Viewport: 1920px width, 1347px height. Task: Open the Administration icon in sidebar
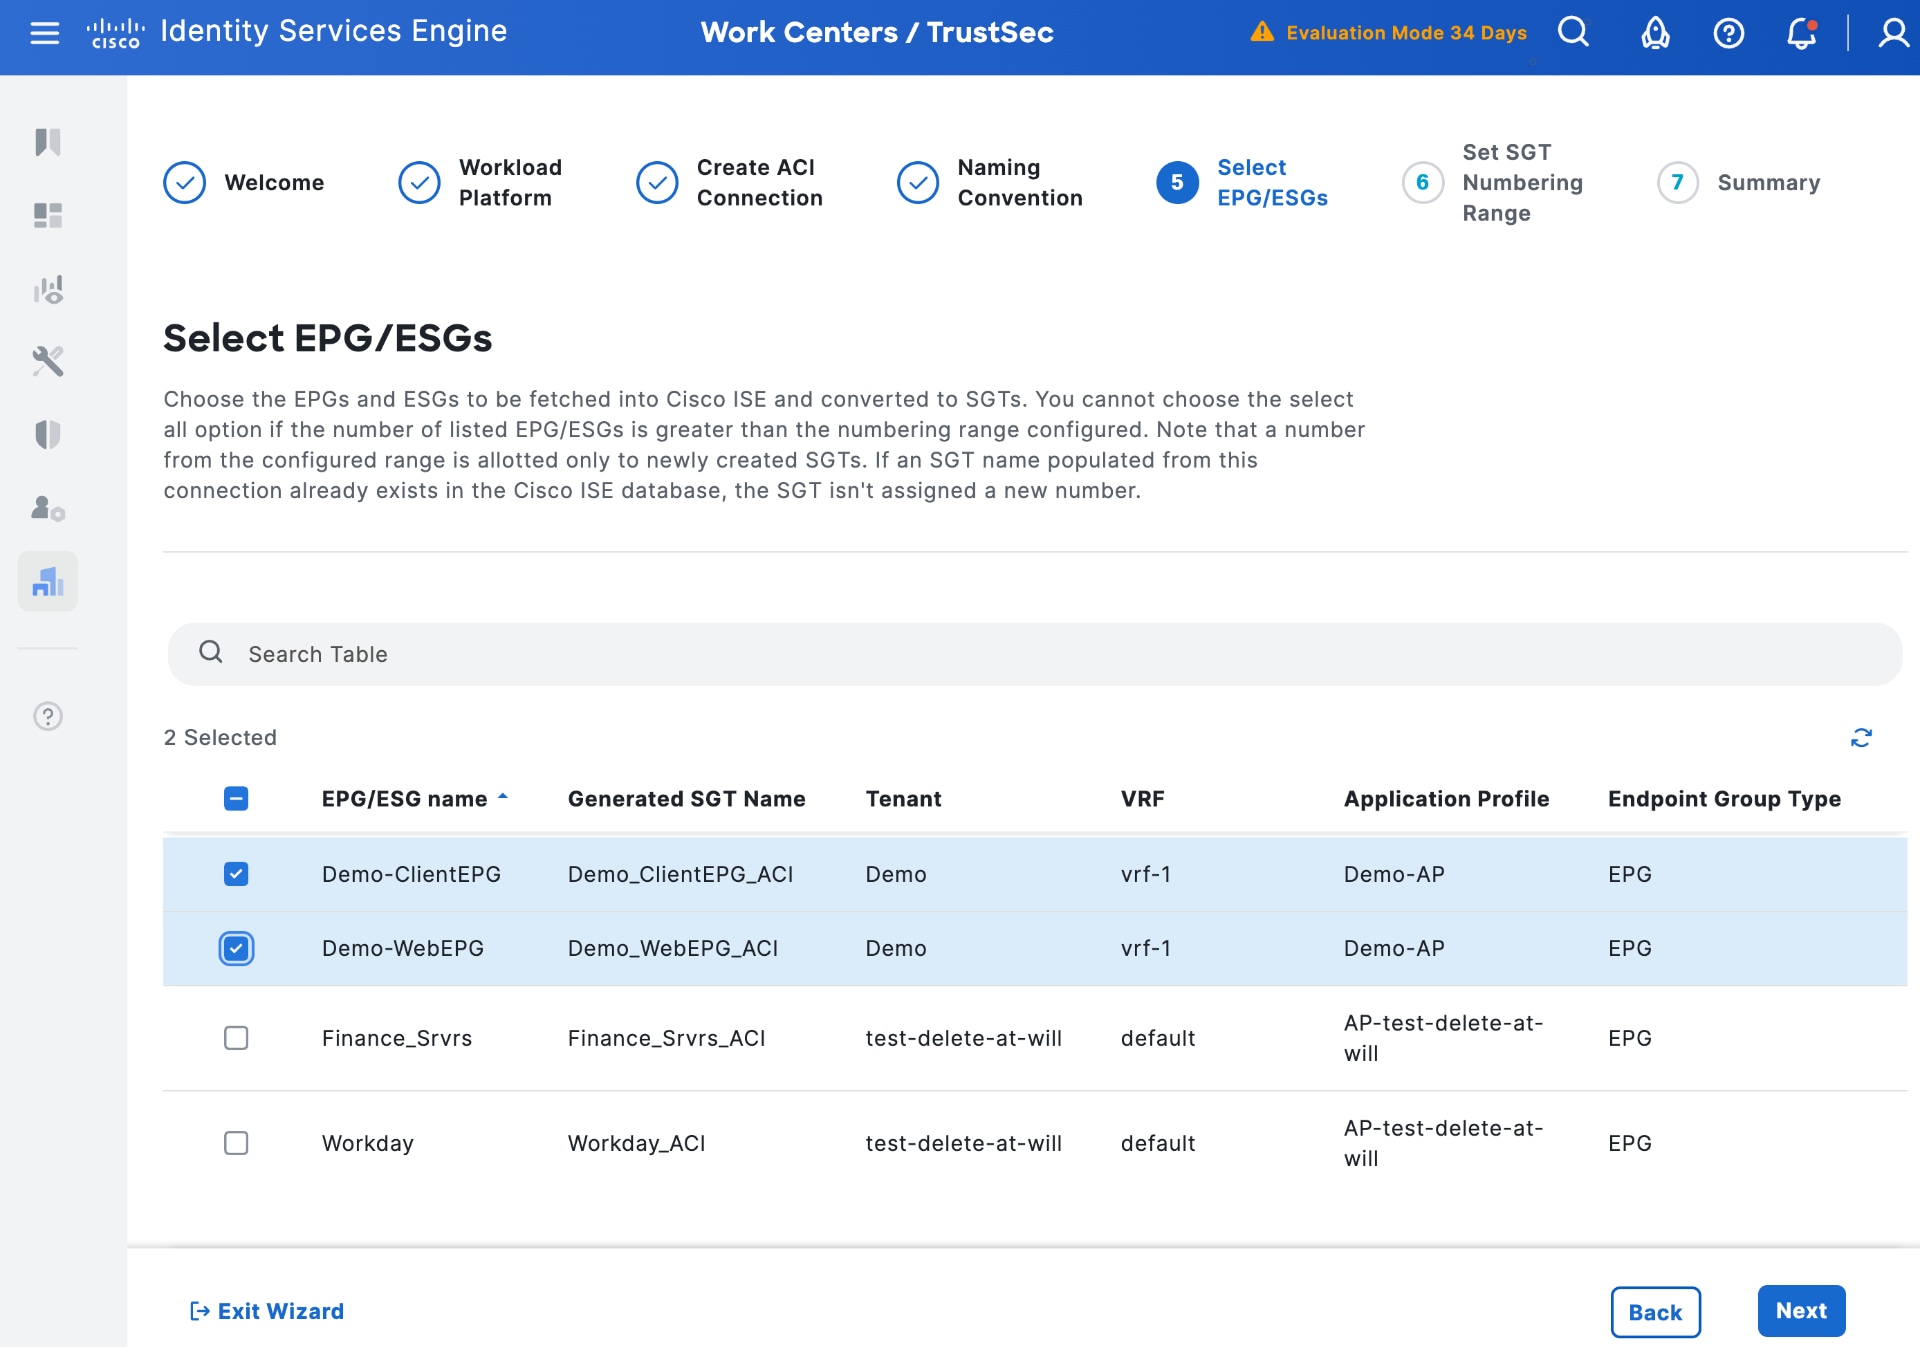(x=47, y=508)
